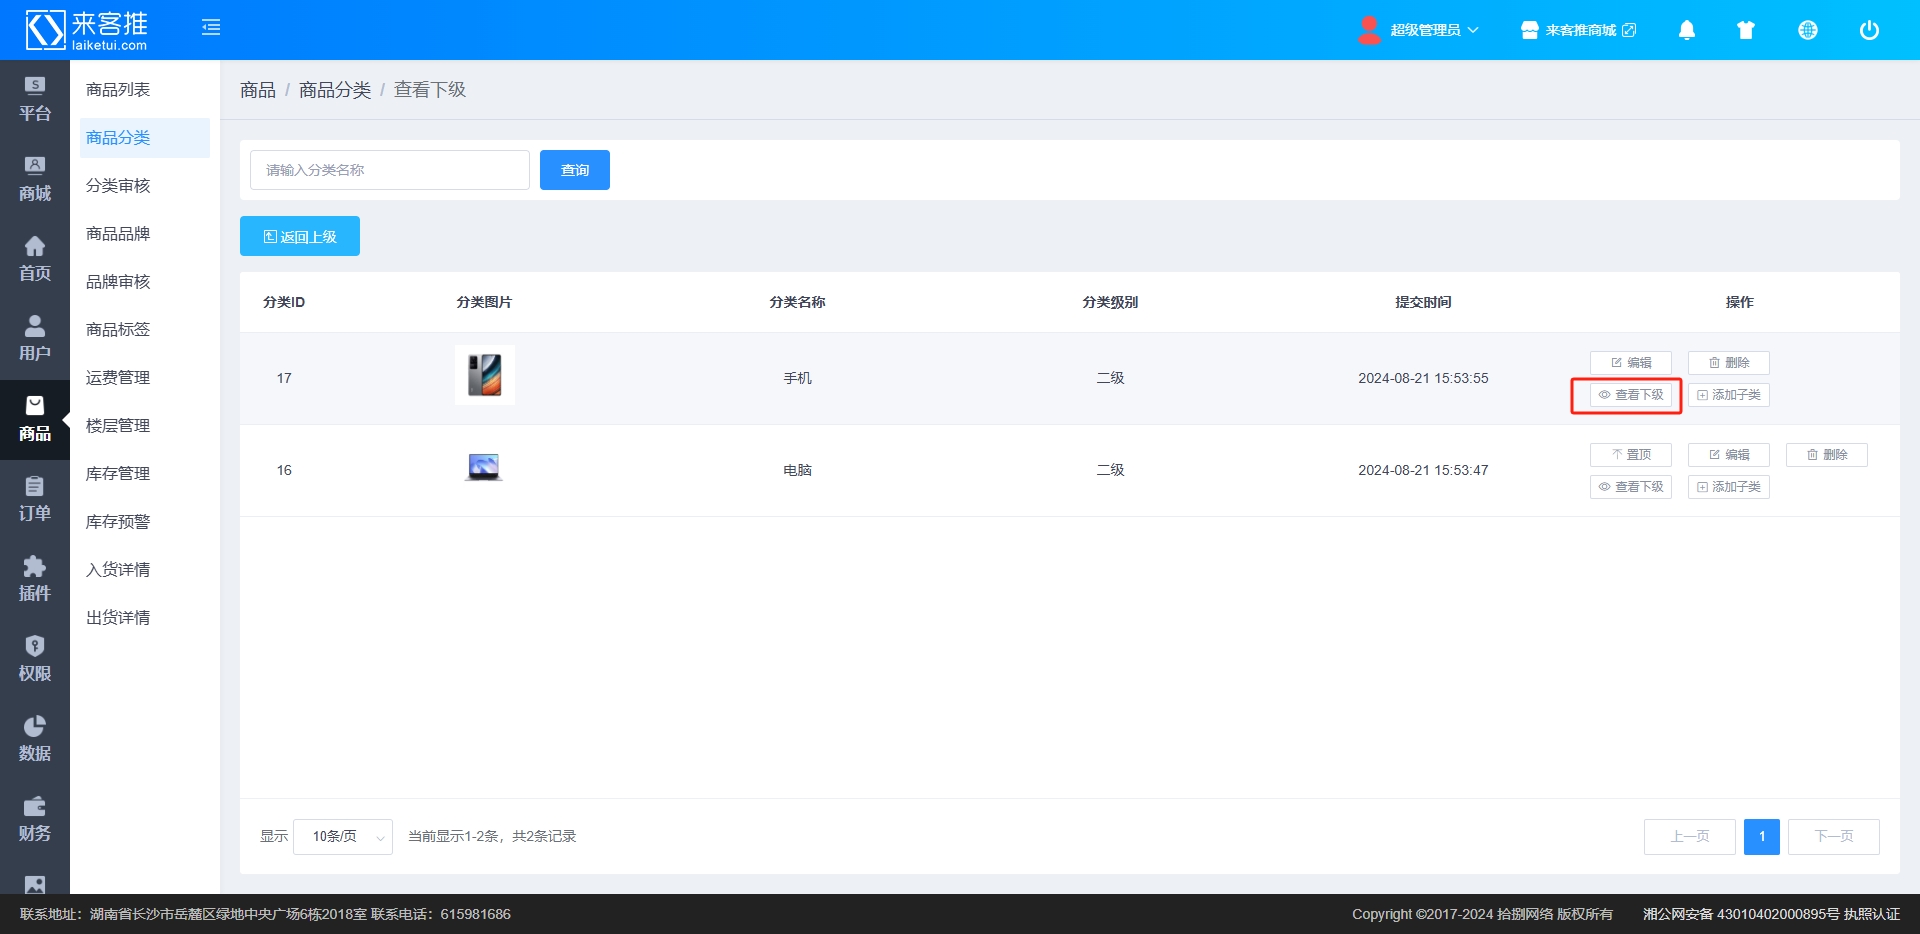The image size is (1920, 934).
Task: Click the 手机 category thumbnail image
Action: pyautogui.click(x=485, y=376)
